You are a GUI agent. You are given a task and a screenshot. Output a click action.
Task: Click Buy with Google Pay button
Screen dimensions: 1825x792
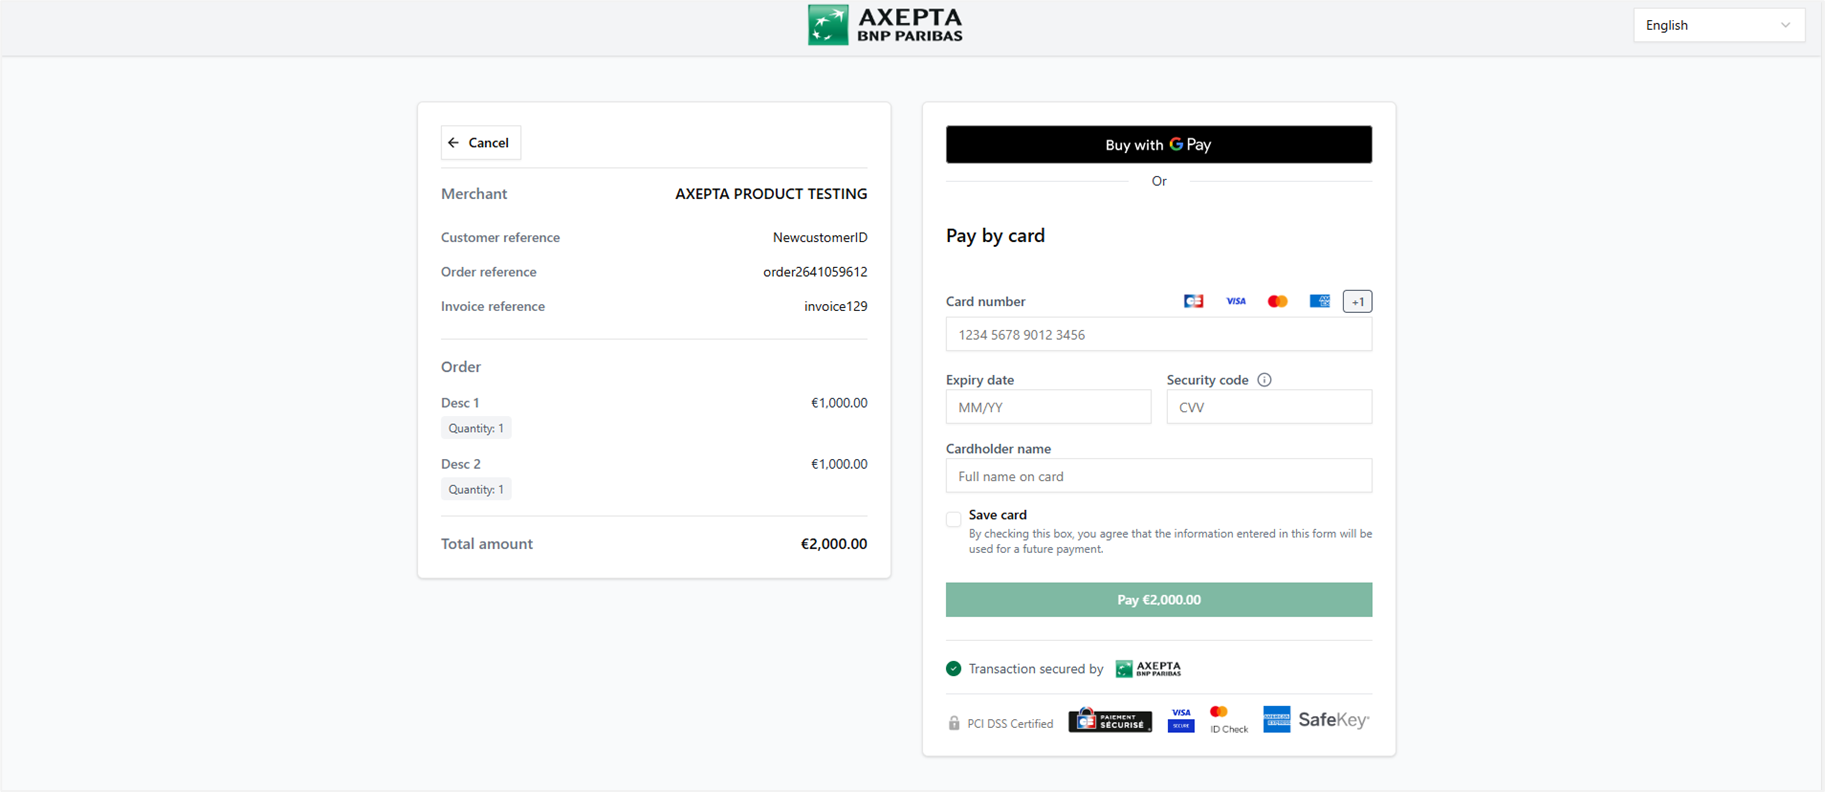[1158, 145]
